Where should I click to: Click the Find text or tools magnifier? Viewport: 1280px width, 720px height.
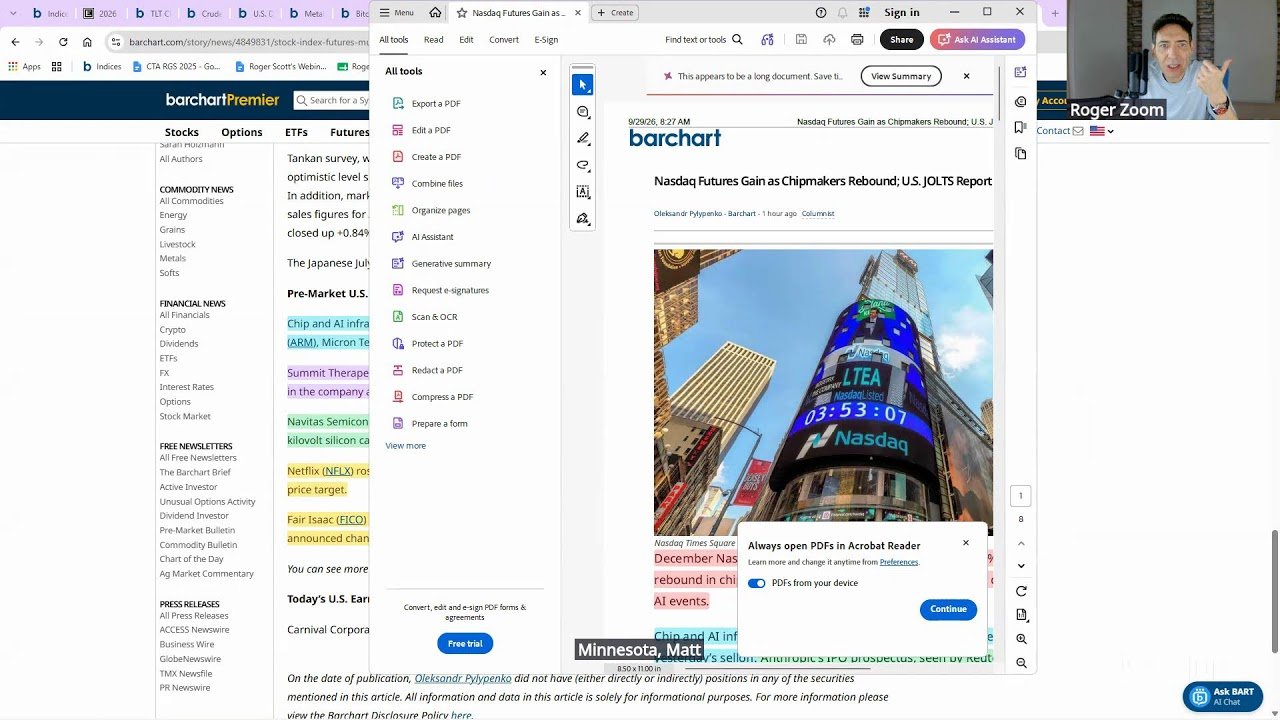coord(737,40)
